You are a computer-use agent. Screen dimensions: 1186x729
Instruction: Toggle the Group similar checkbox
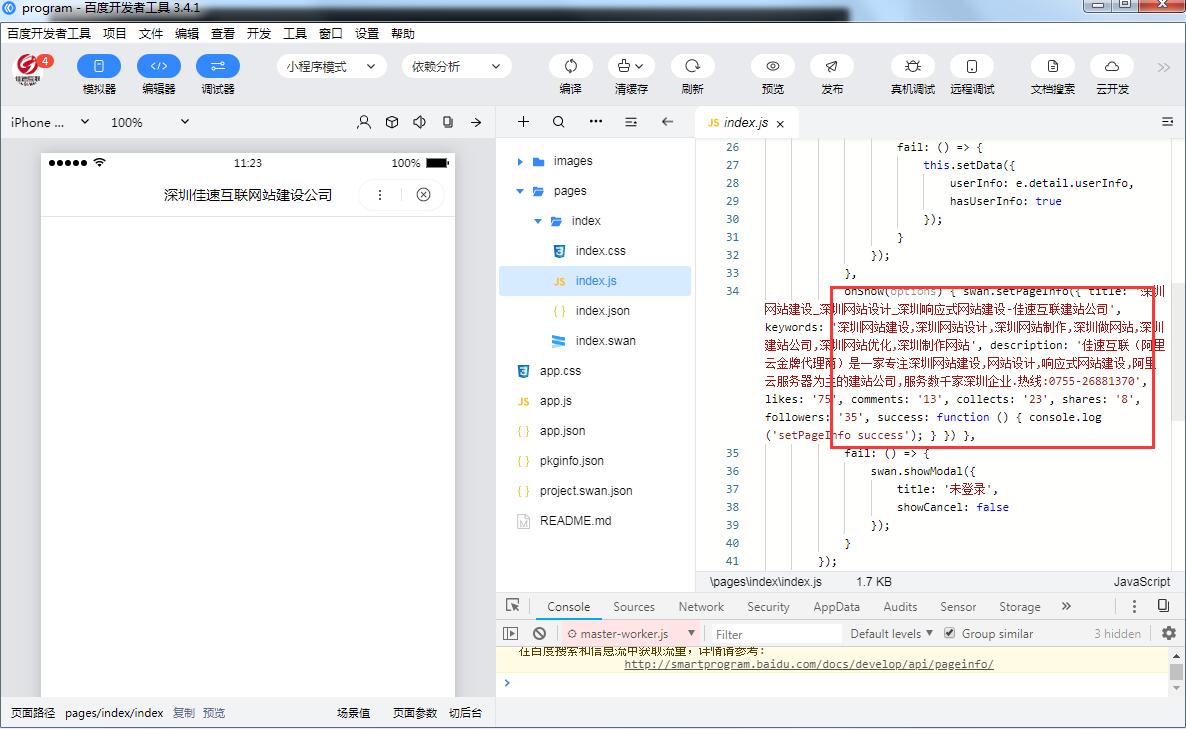pyautogui.click(x=949, y=633)
